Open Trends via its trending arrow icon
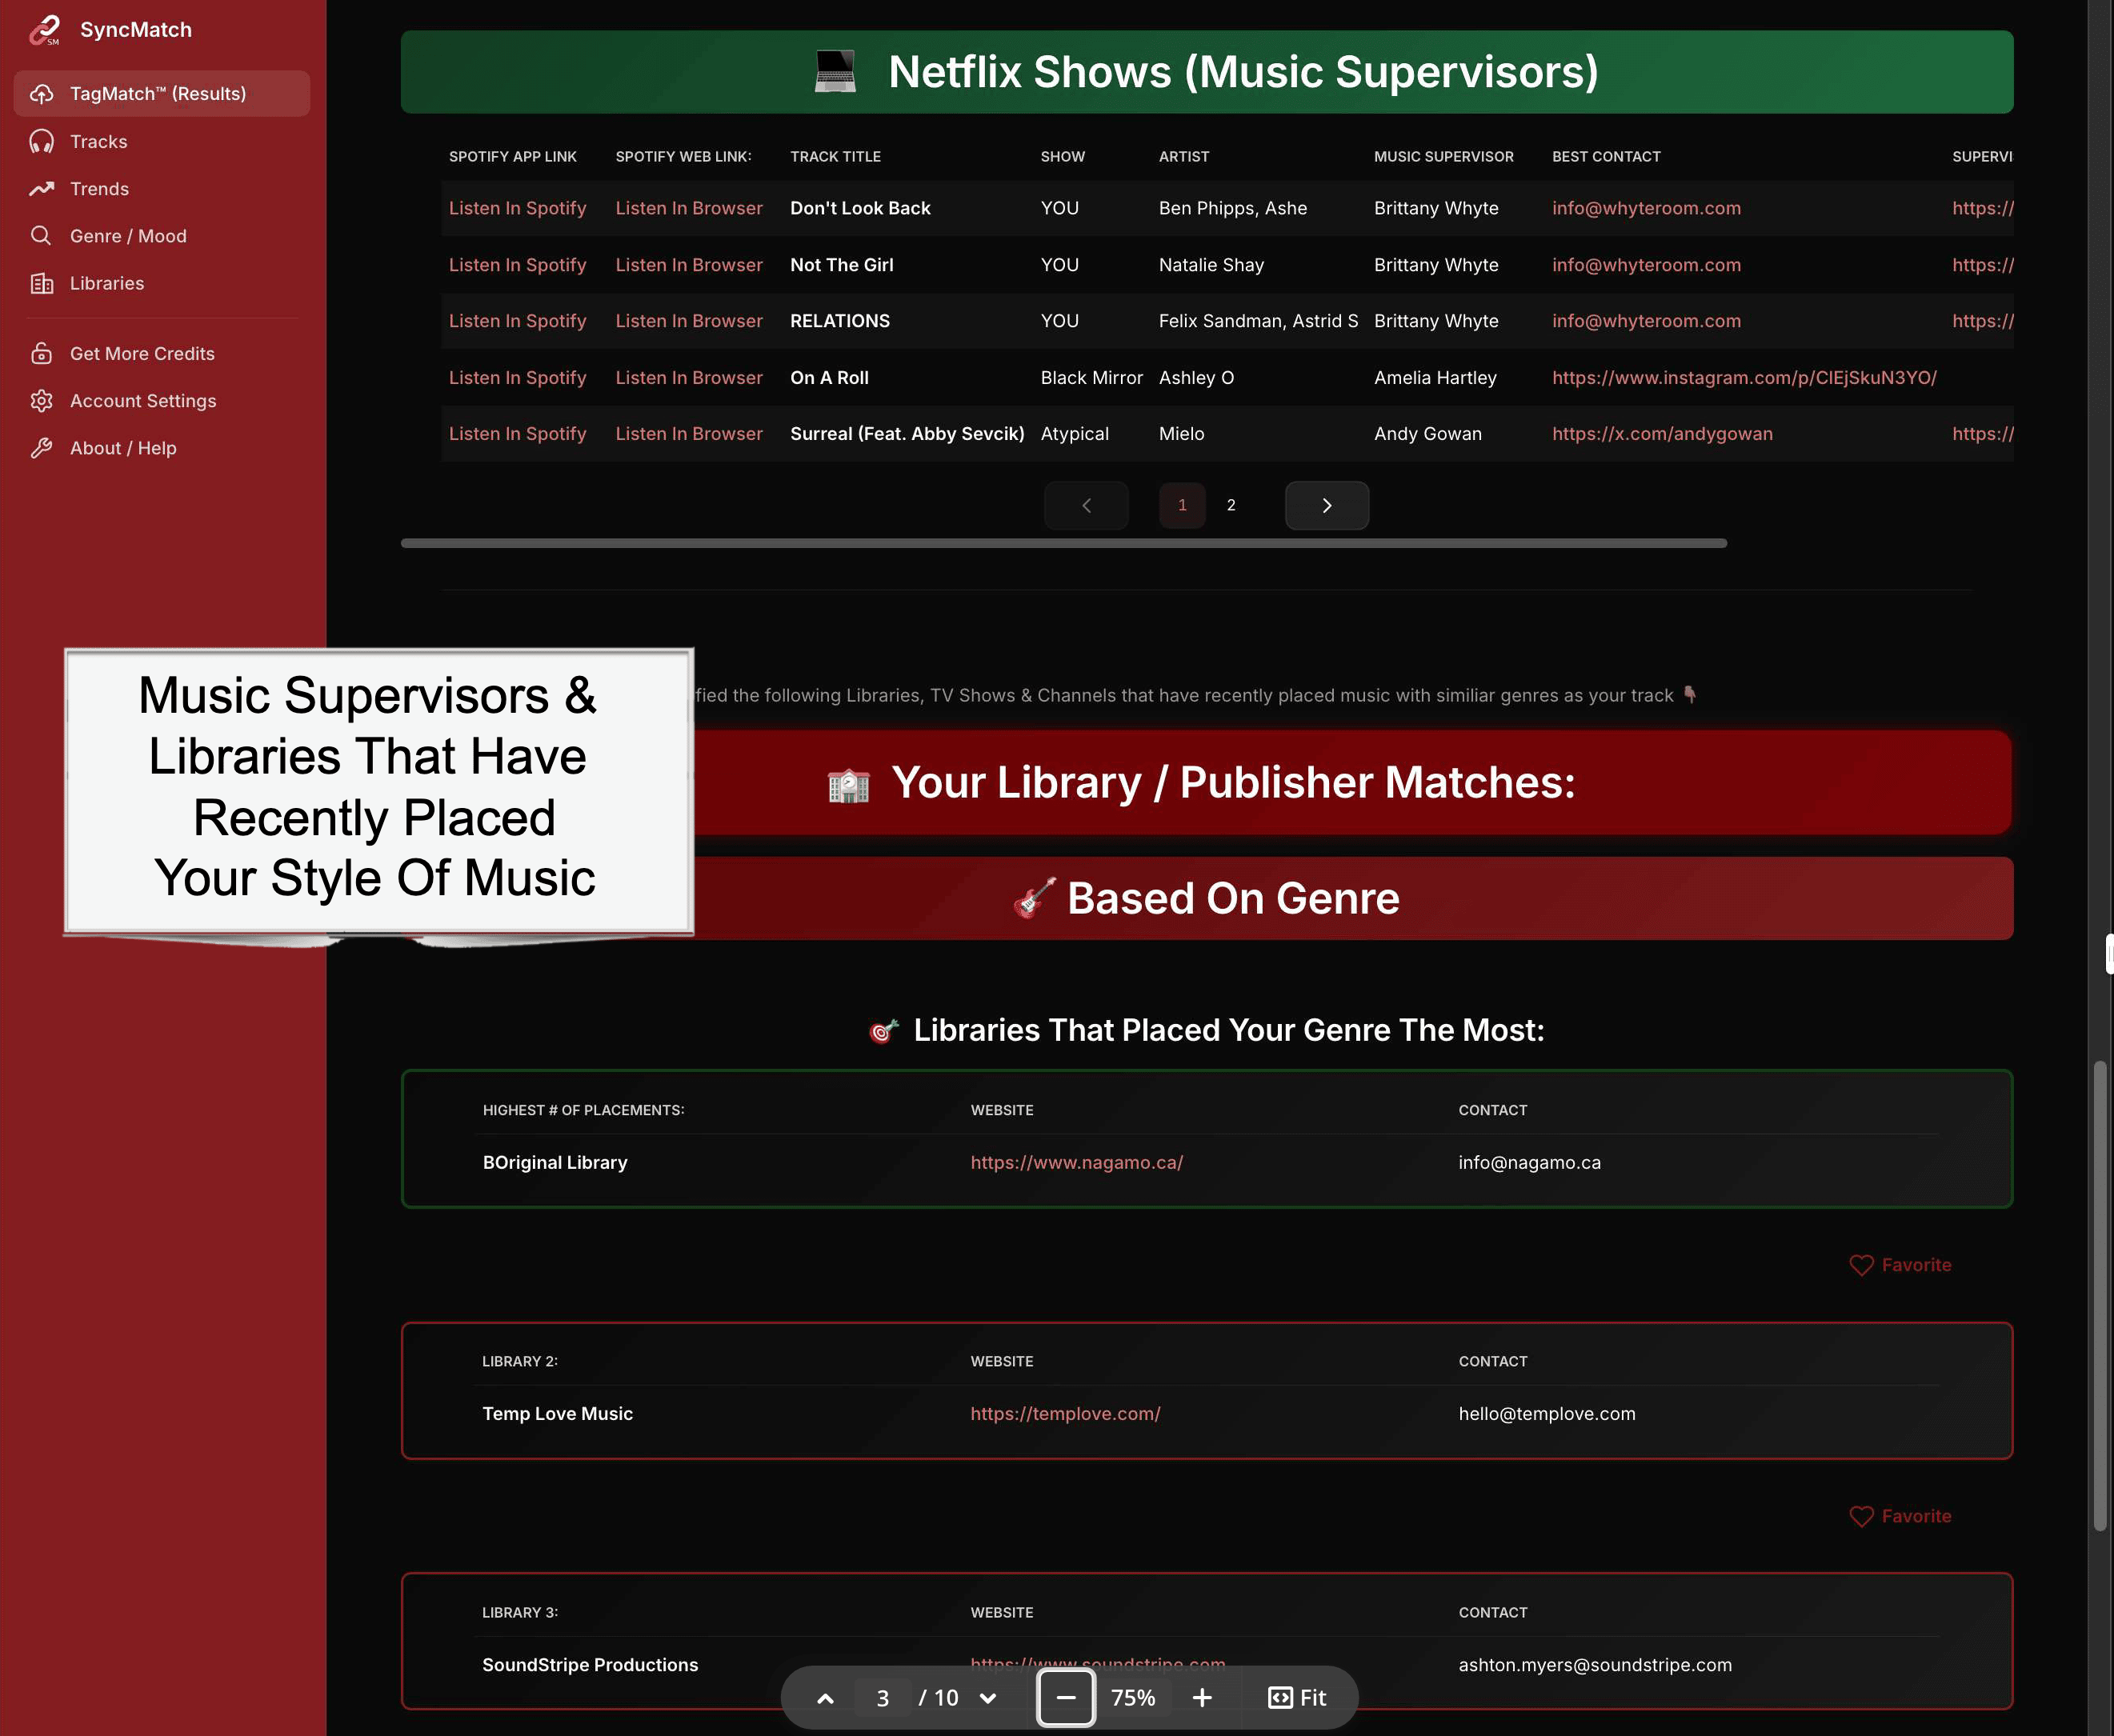The height and width of the screenshot is (1736, 2114). 41,189
